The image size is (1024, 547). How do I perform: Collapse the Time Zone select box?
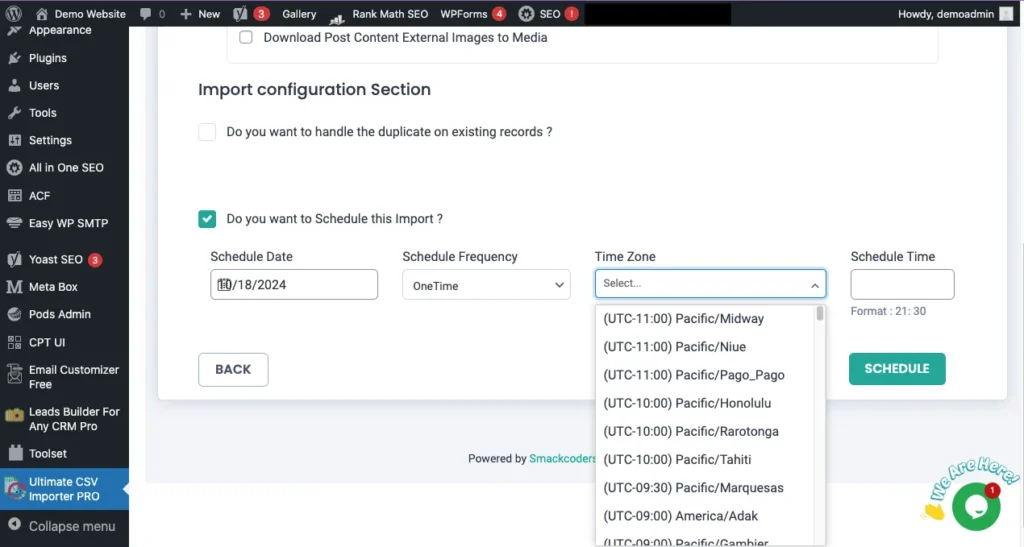814,285
